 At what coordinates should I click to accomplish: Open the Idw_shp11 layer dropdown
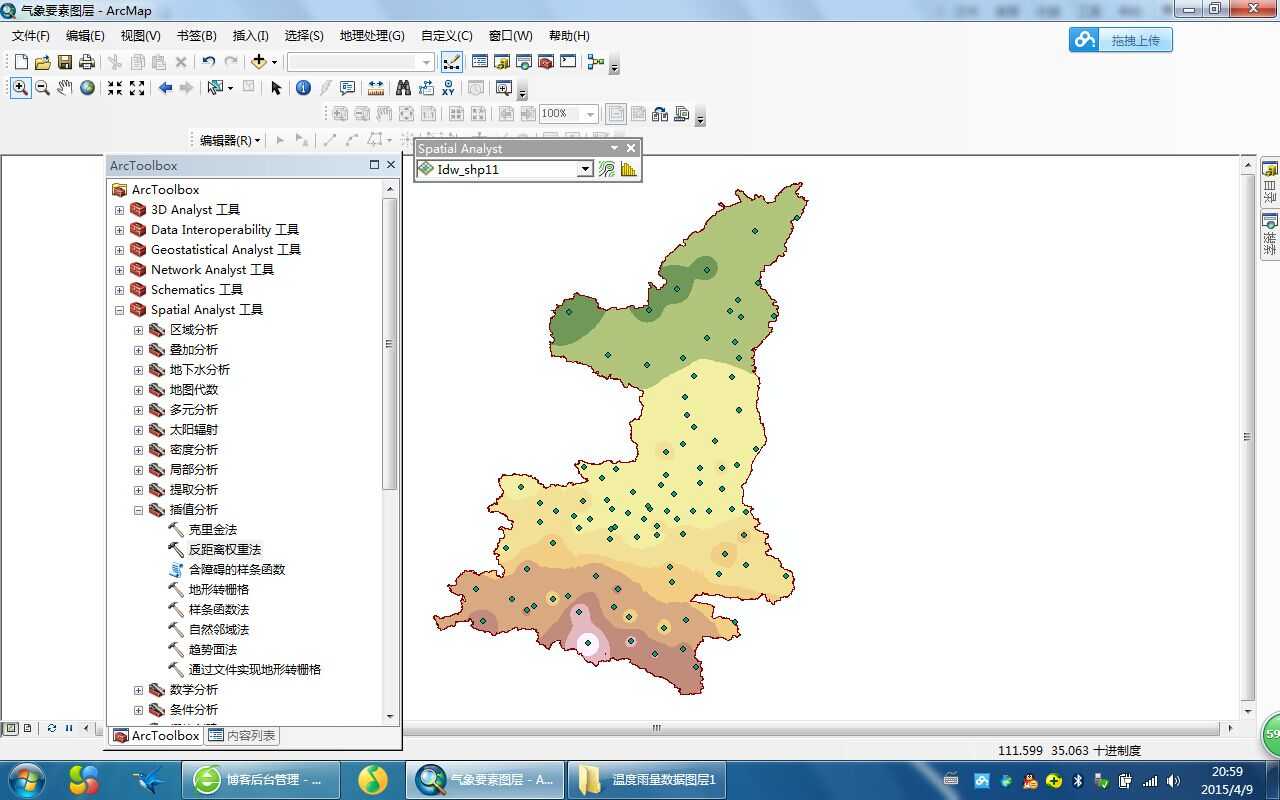(x=585, y=170)
